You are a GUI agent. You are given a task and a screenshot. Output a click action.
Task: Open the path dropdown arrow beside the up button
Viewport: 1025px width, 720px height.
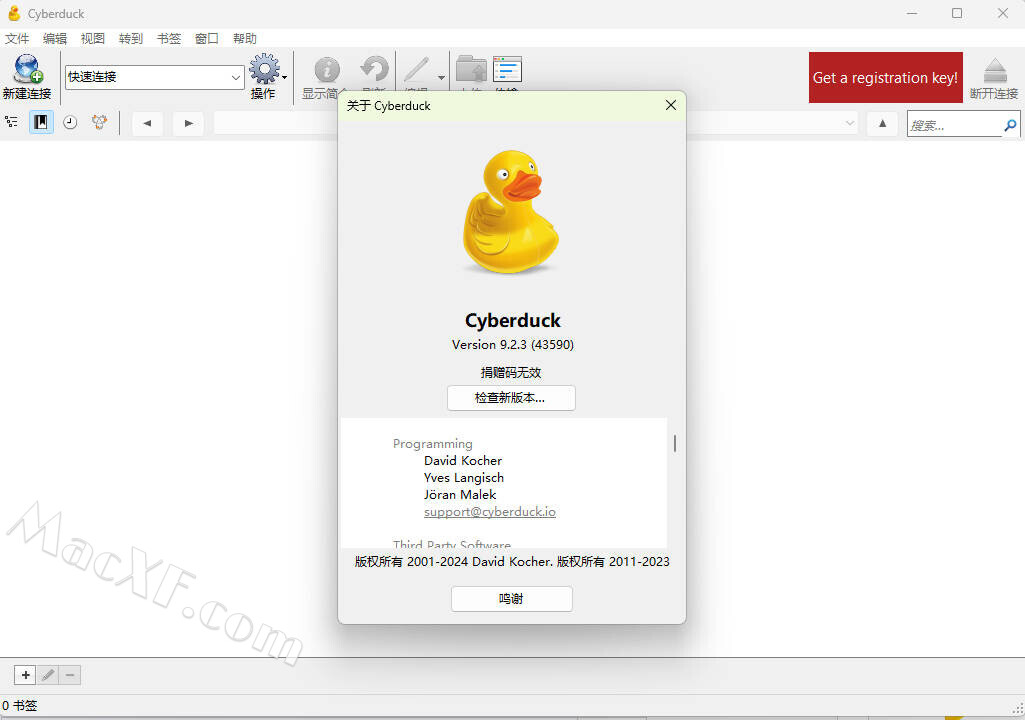(850, 123)
